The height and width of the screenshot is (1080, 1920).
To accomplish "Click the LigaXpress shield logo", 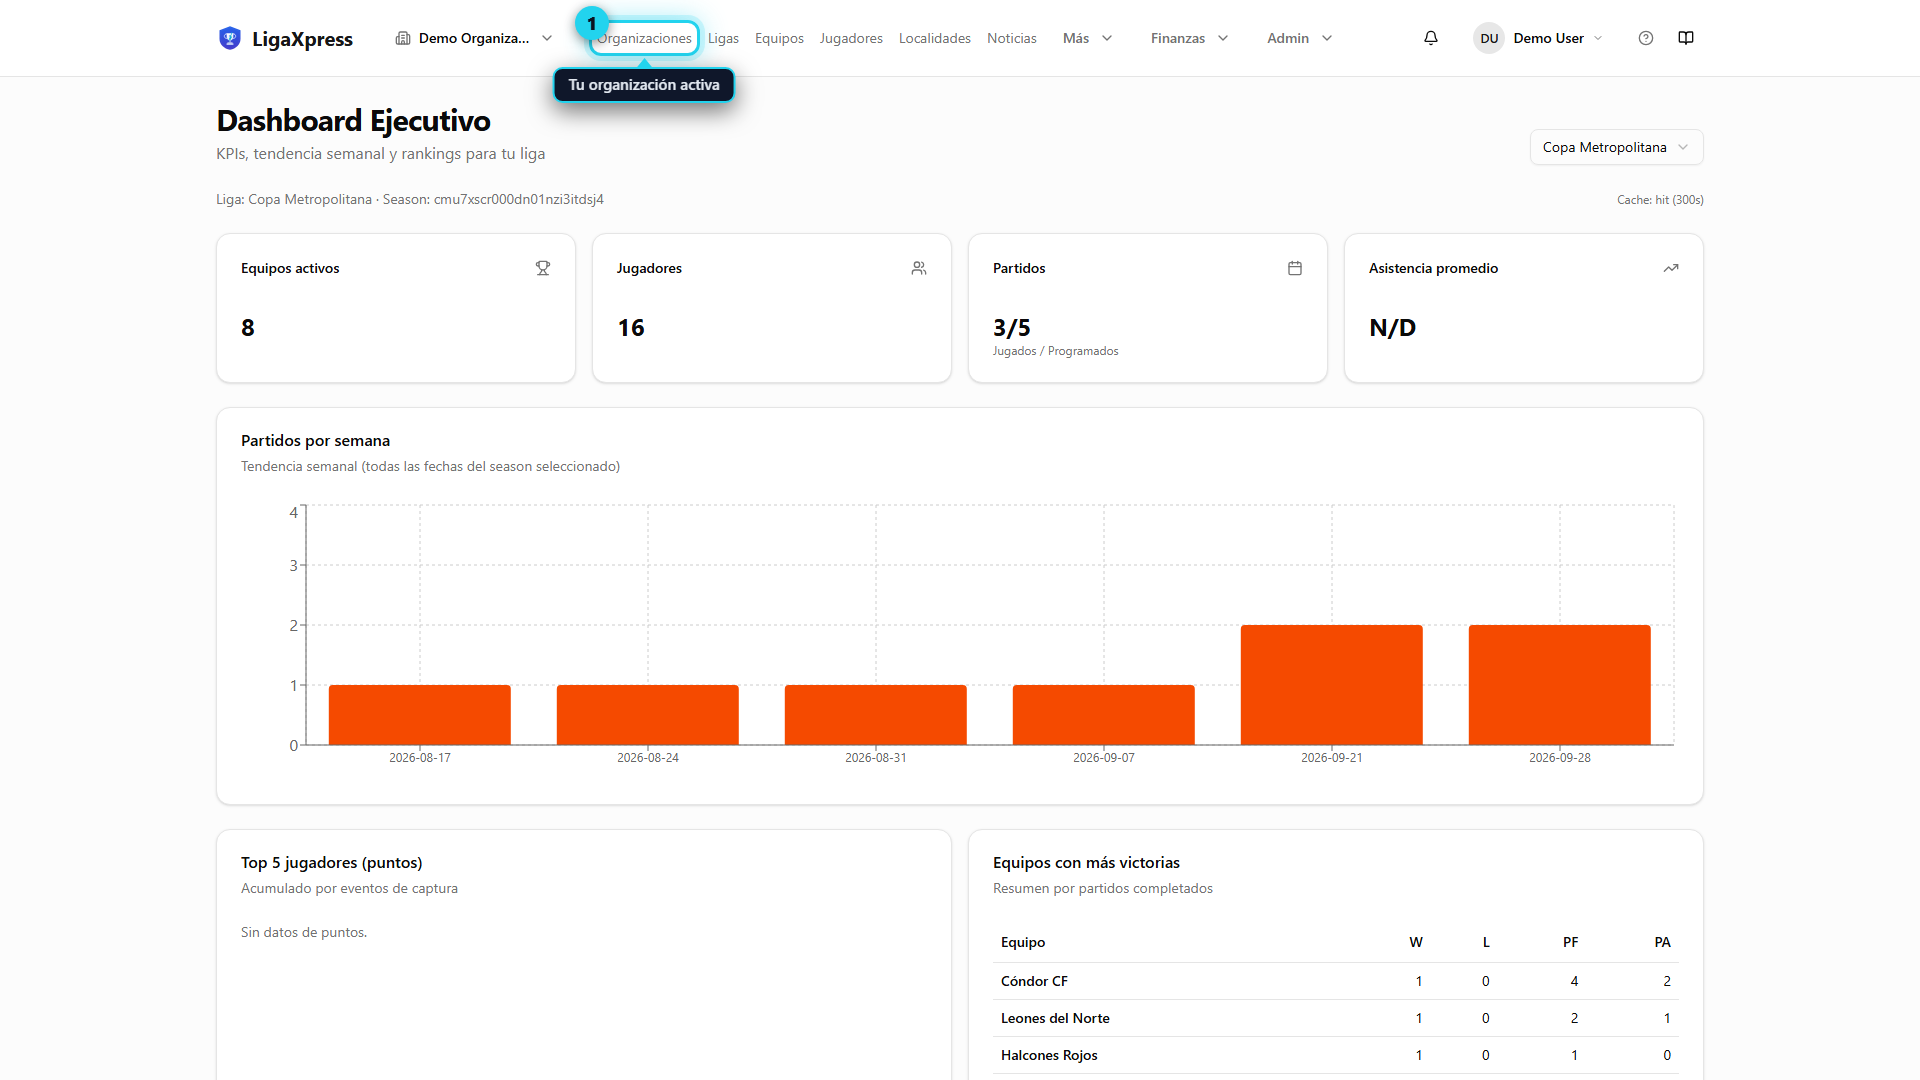I will (230, 38).
